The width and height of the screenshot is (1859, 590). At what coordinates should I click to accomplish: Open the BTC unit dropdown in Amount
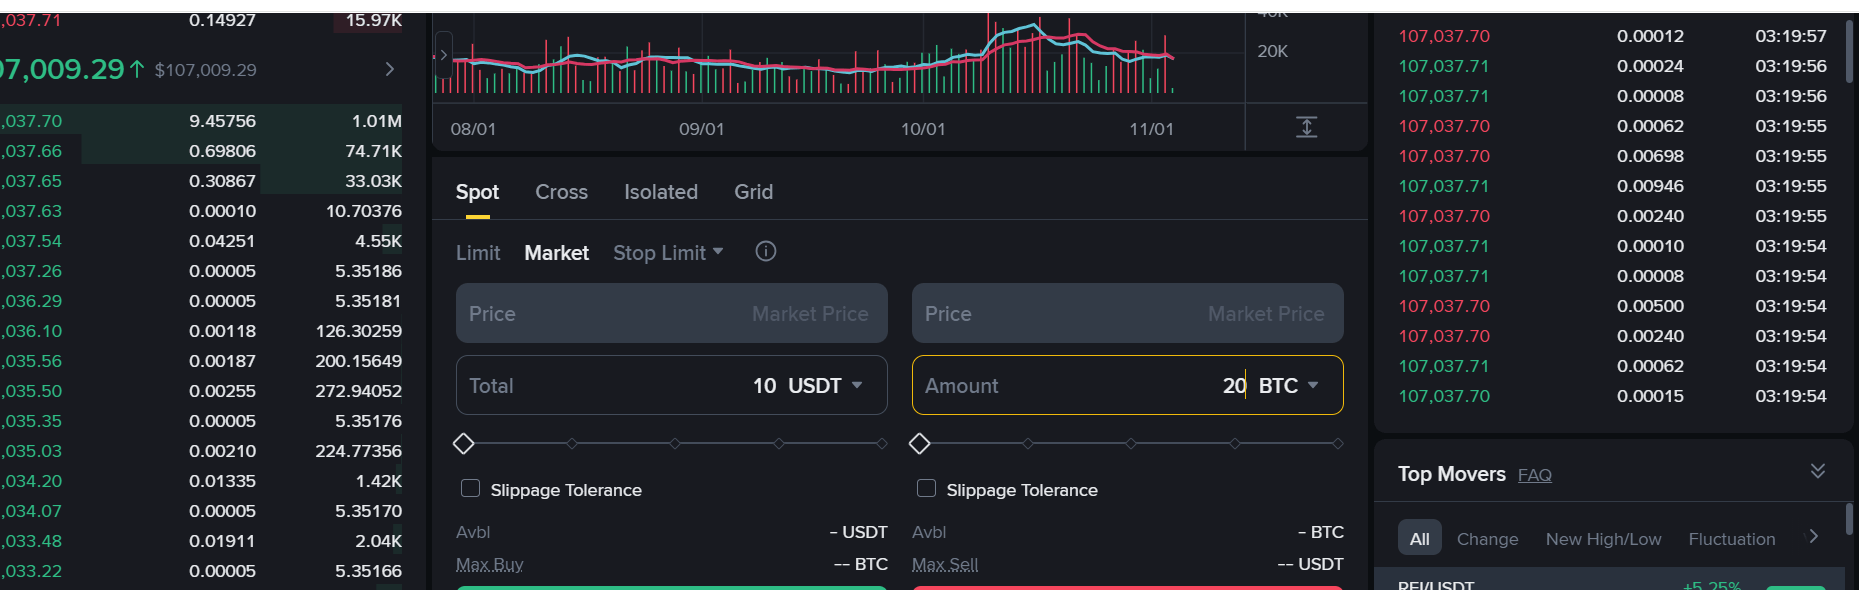(1288, 386)
